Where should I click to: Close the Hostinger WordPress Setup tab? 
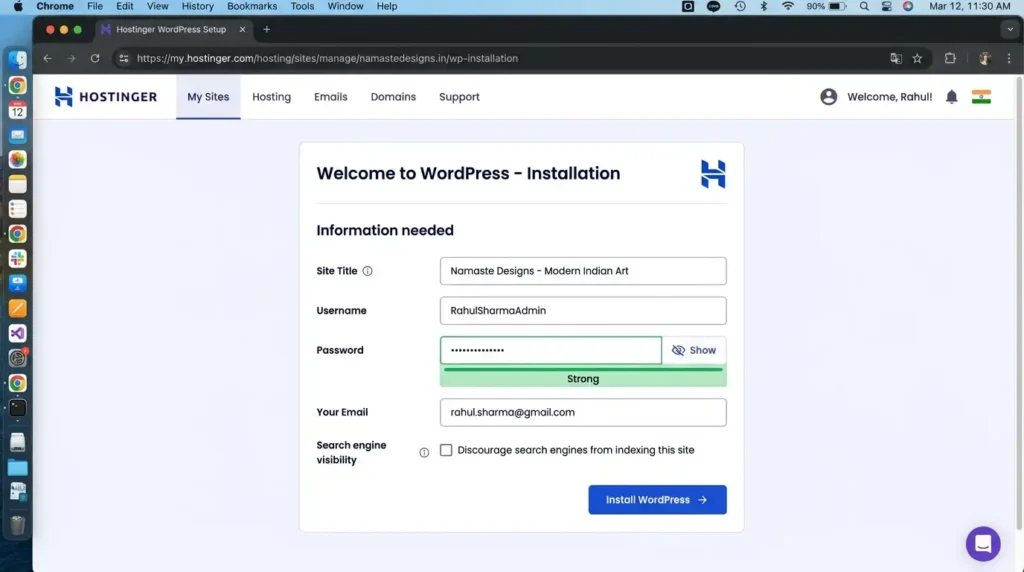(242, 29)
